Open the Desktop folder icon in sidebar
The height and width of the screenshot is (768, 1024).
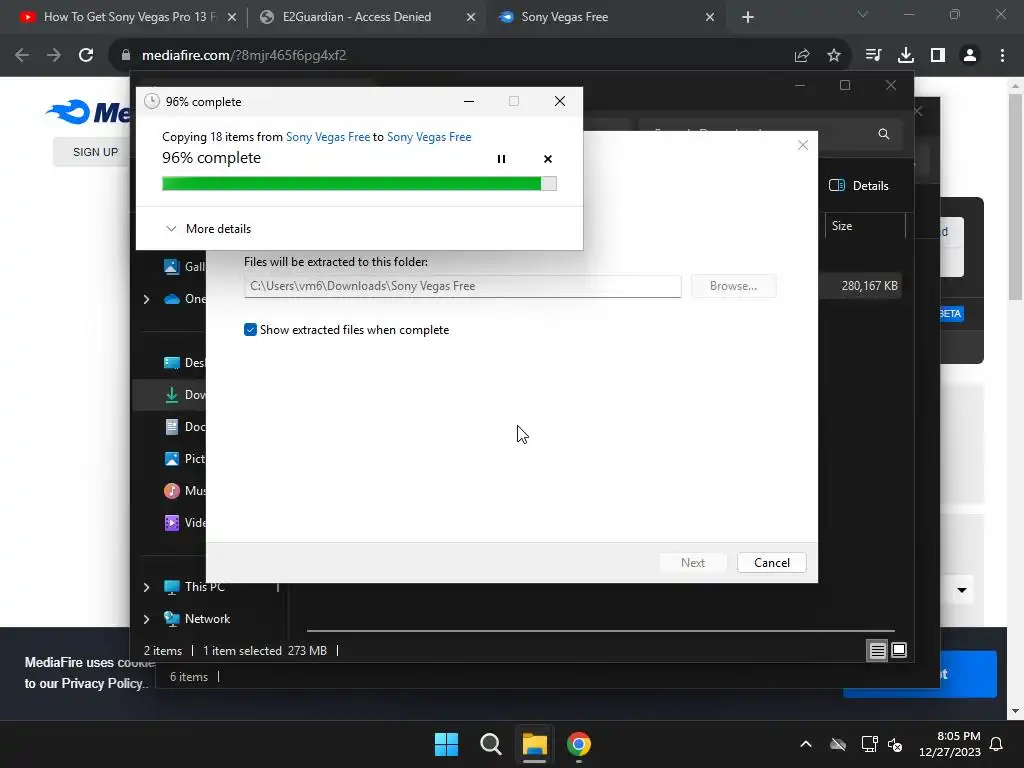pos(172,362)
